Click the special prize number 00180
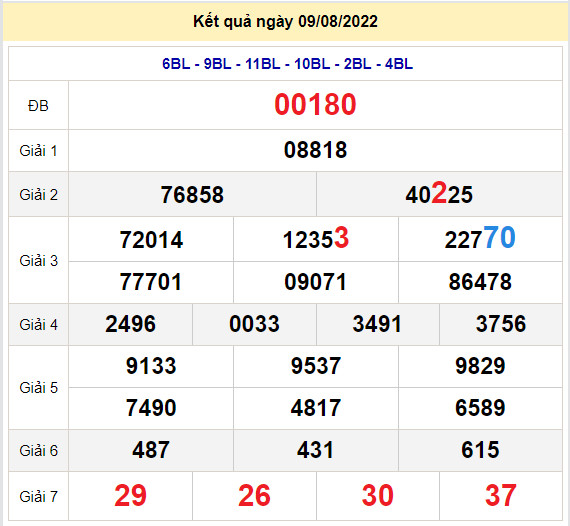 click(x=315, y=104)
